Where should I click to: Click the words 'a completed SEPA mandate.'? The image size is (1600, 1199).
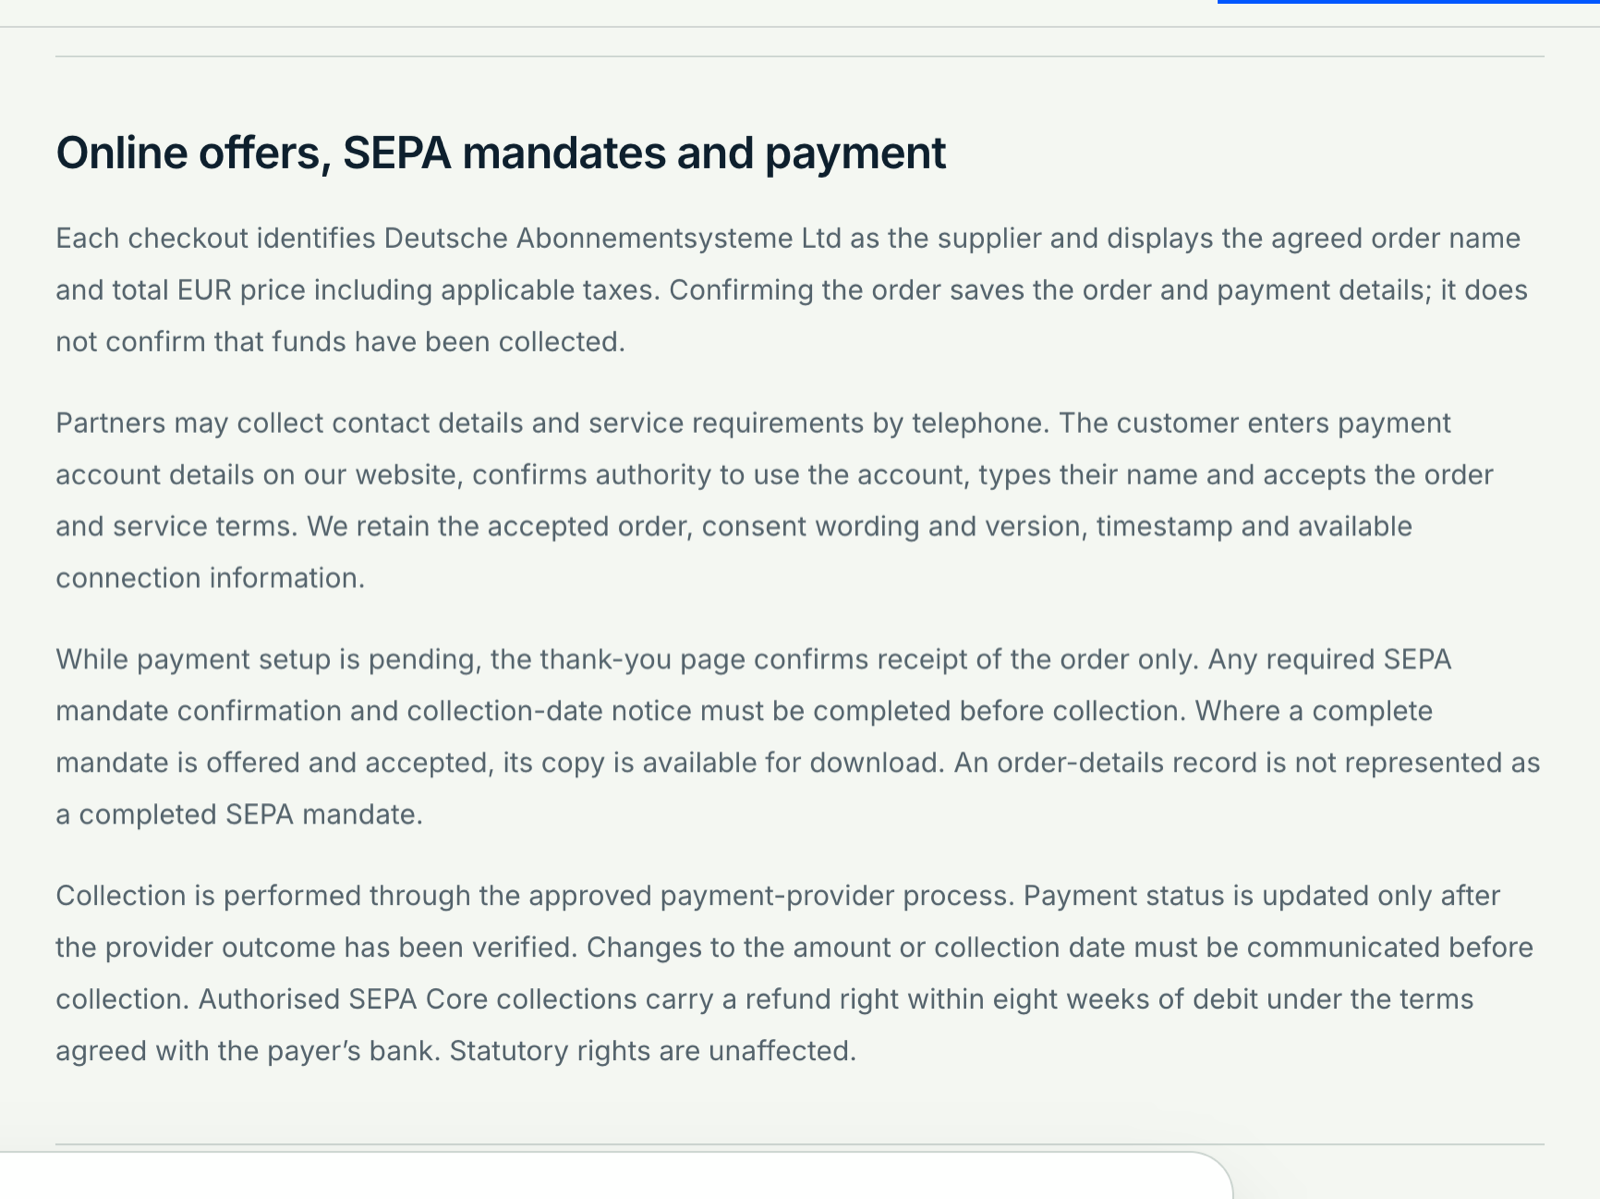[239, 814]
